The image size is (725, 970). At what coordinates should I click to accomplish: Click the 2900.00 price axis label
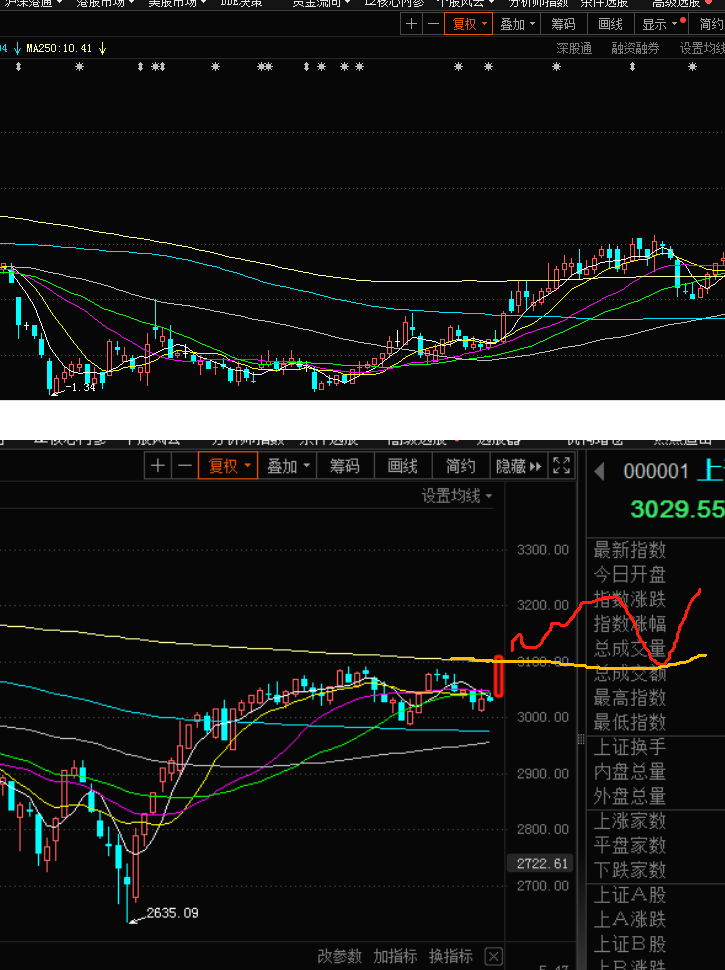coord(543,773)
